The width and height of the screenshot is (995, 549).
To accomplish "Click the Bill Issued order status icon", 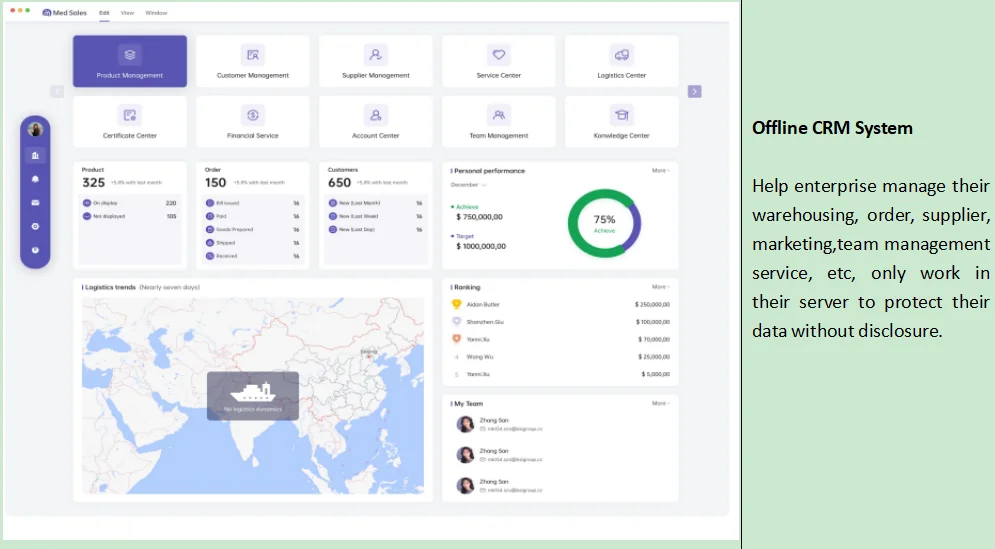I will tap(210, 203).
